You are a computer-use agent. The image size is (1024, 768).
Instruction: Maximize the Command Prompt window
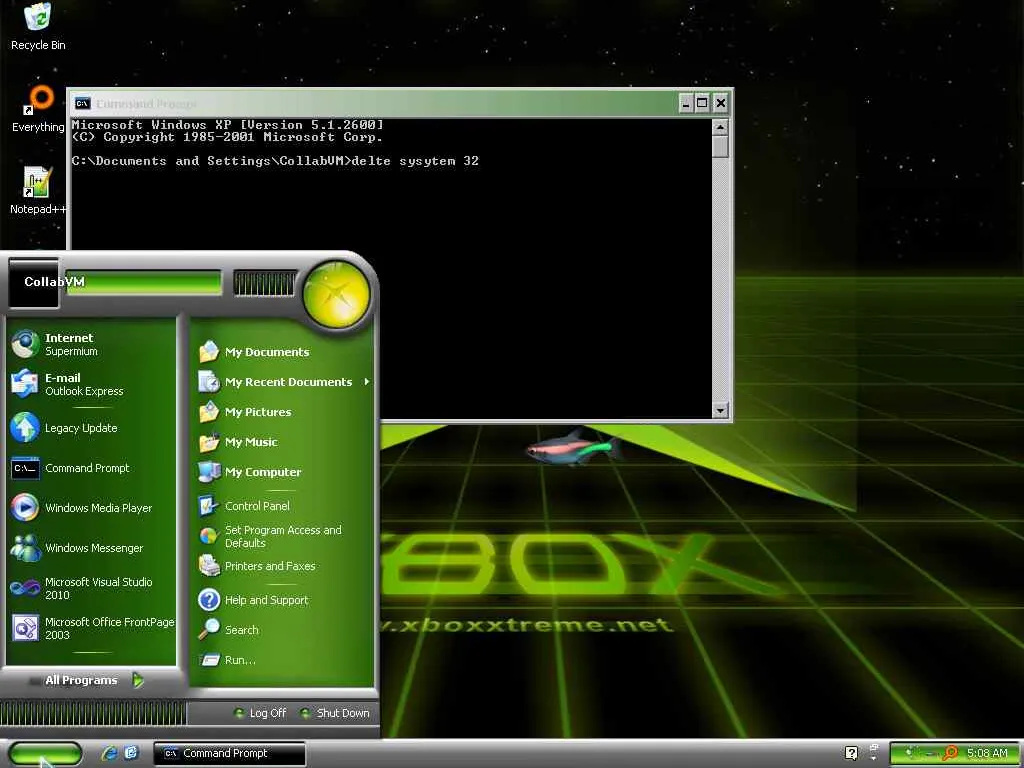[703, 103]
